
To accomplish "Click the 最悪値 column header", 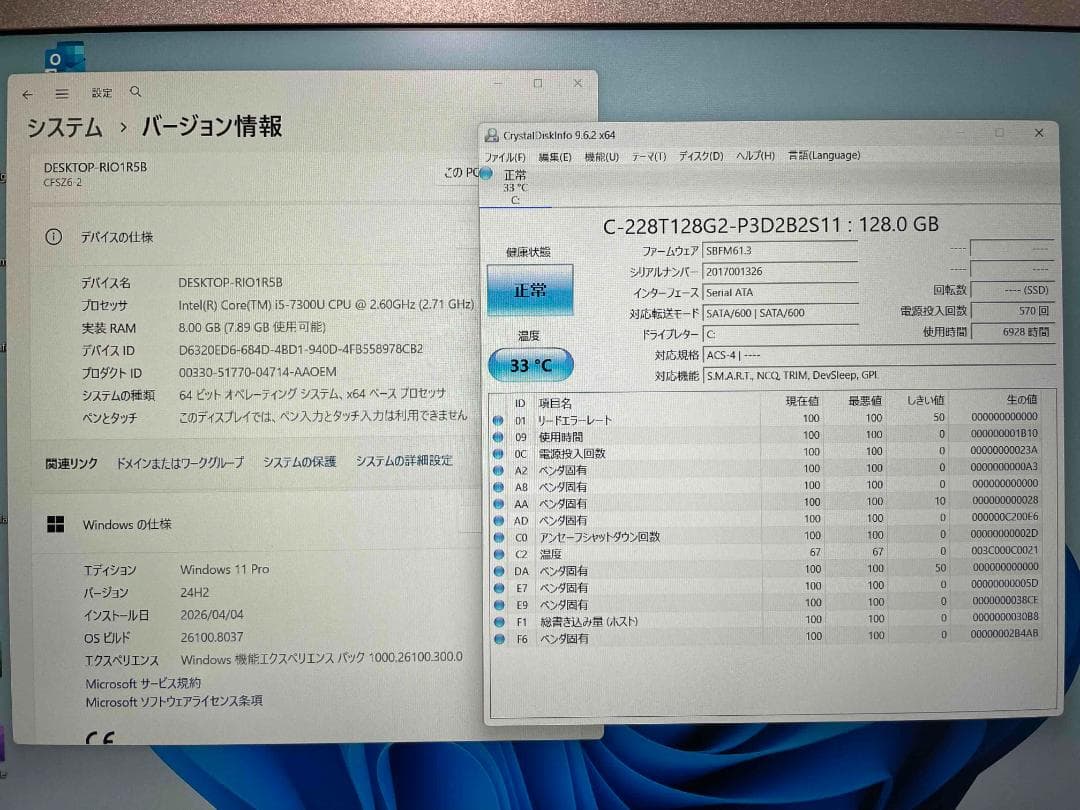I will coord(864,400).
